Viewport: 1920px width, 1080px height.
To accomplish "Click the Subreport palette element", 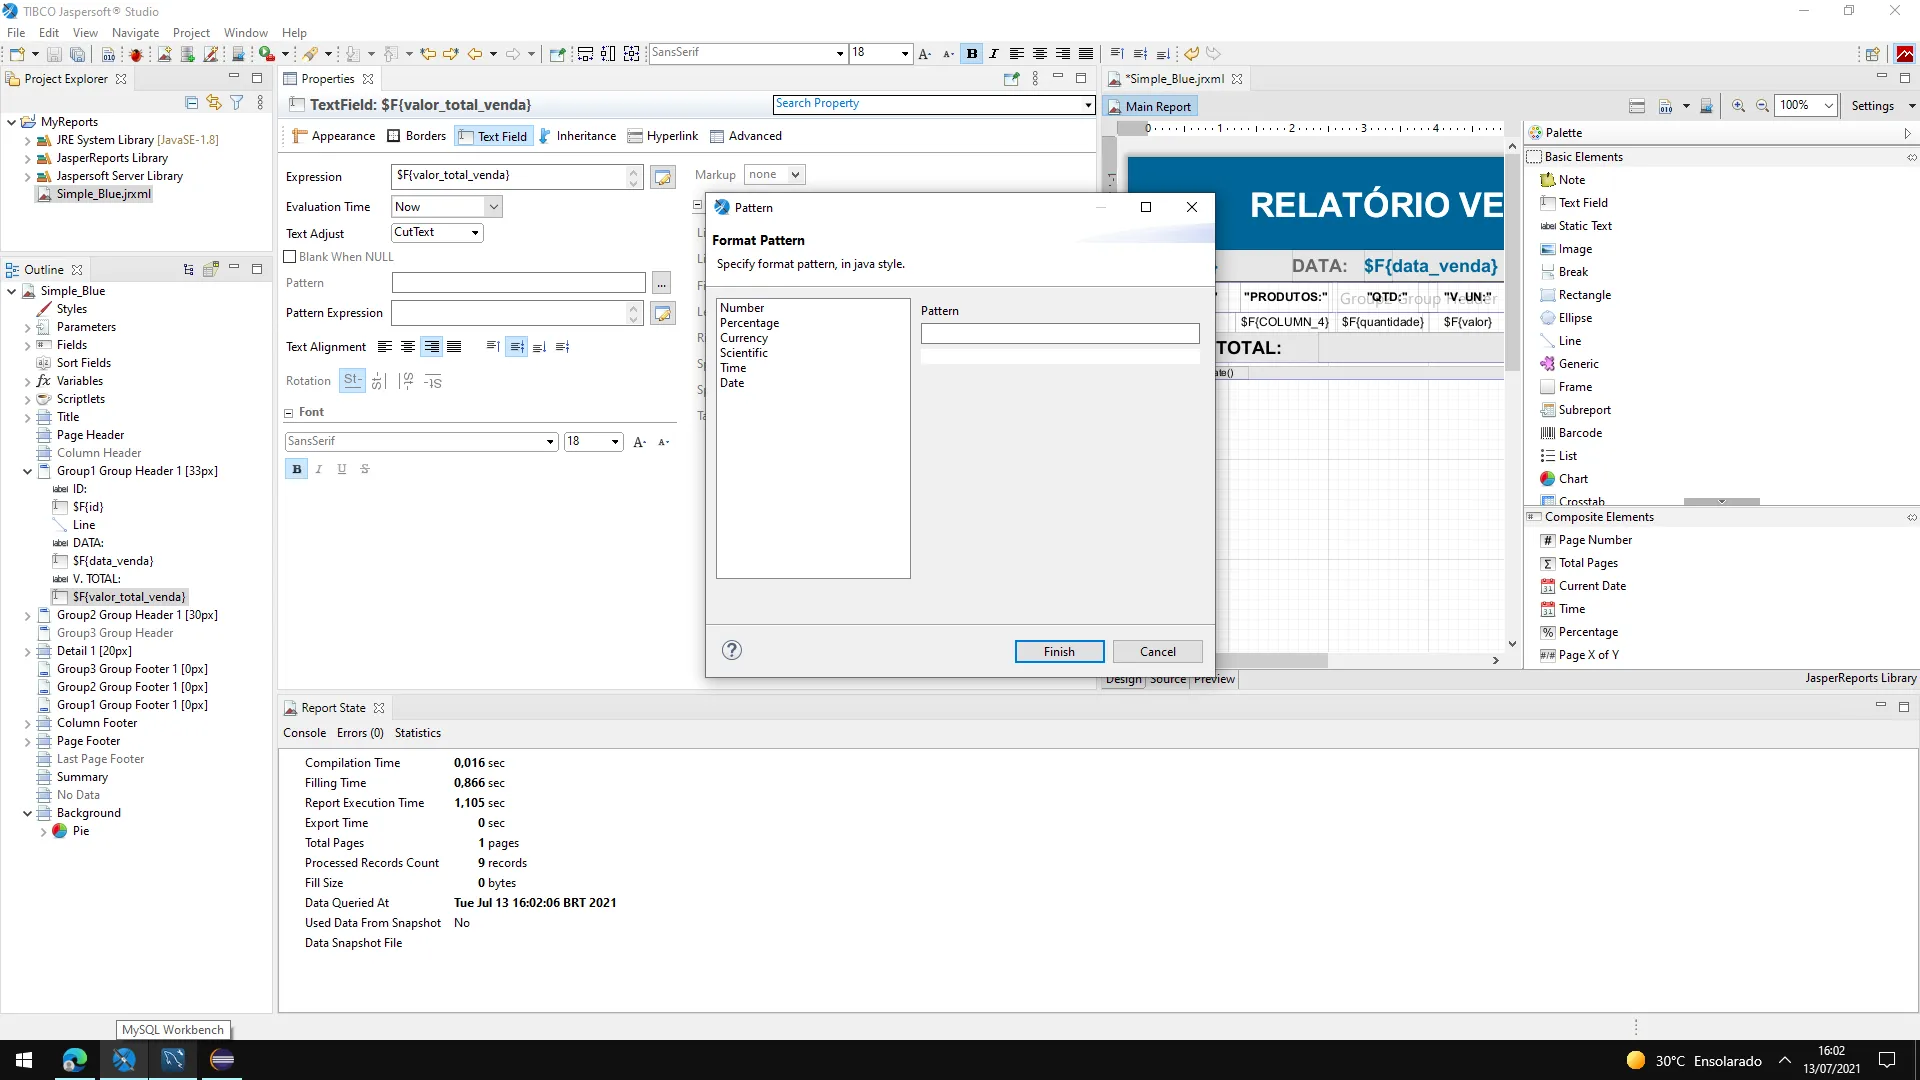I will [1584, 410].
